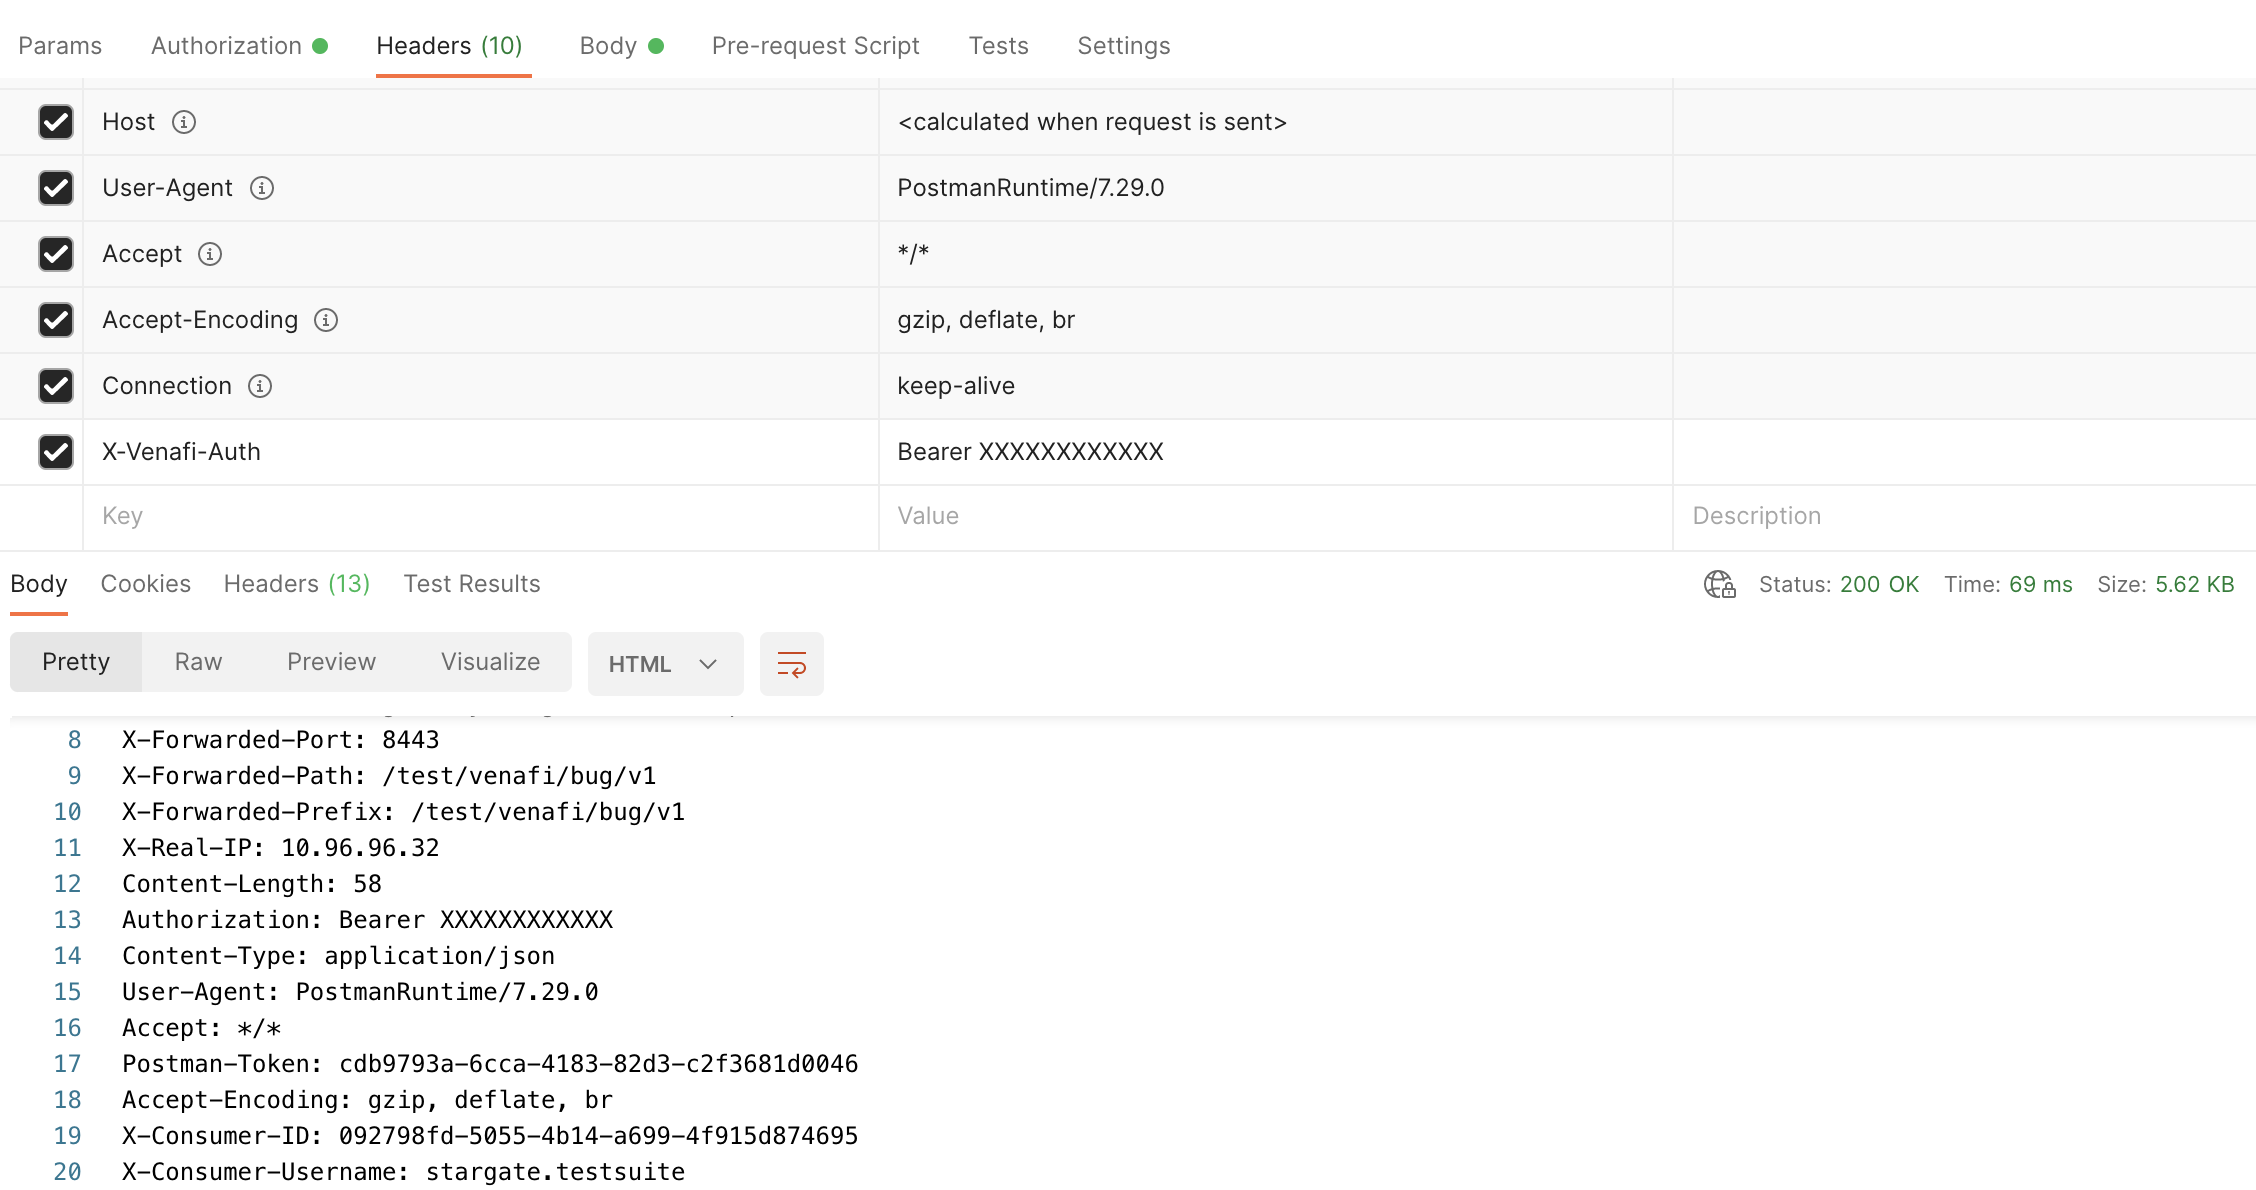Click the Accept-Encoding info icon
Screen dimensions: 2256x1190
click(325, 320)
